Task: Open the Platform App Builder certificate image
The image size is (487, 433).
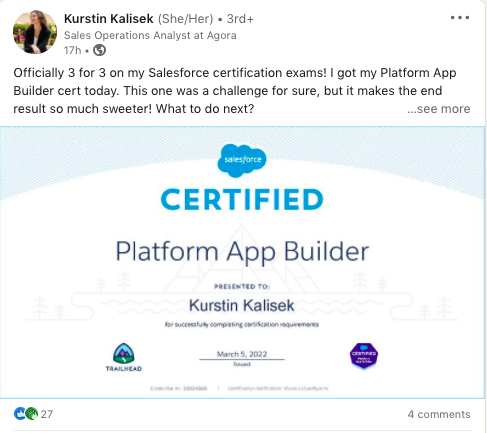Action: pos(242,262)
